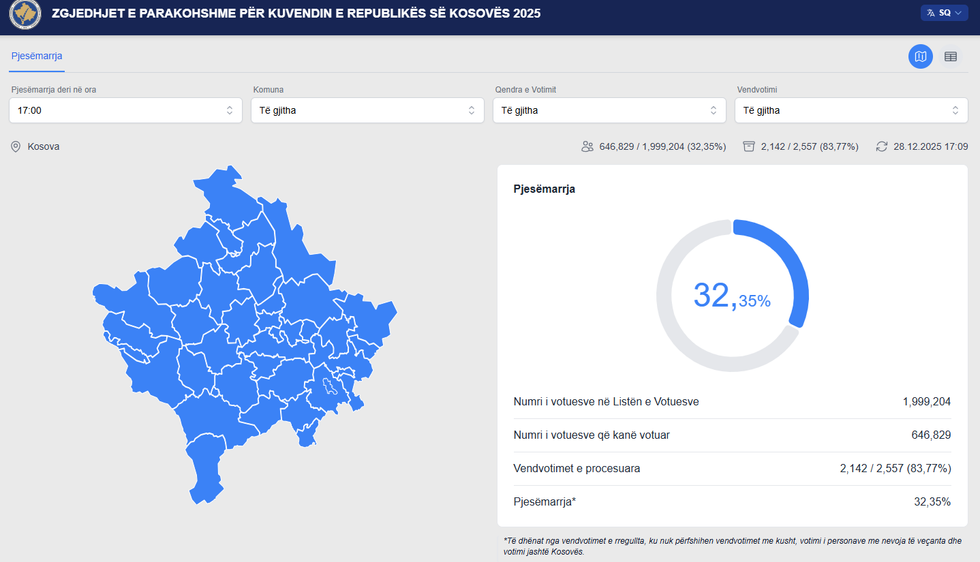
Task: Click the Vendvotimet e procesuara row
Action: [732, 468]
